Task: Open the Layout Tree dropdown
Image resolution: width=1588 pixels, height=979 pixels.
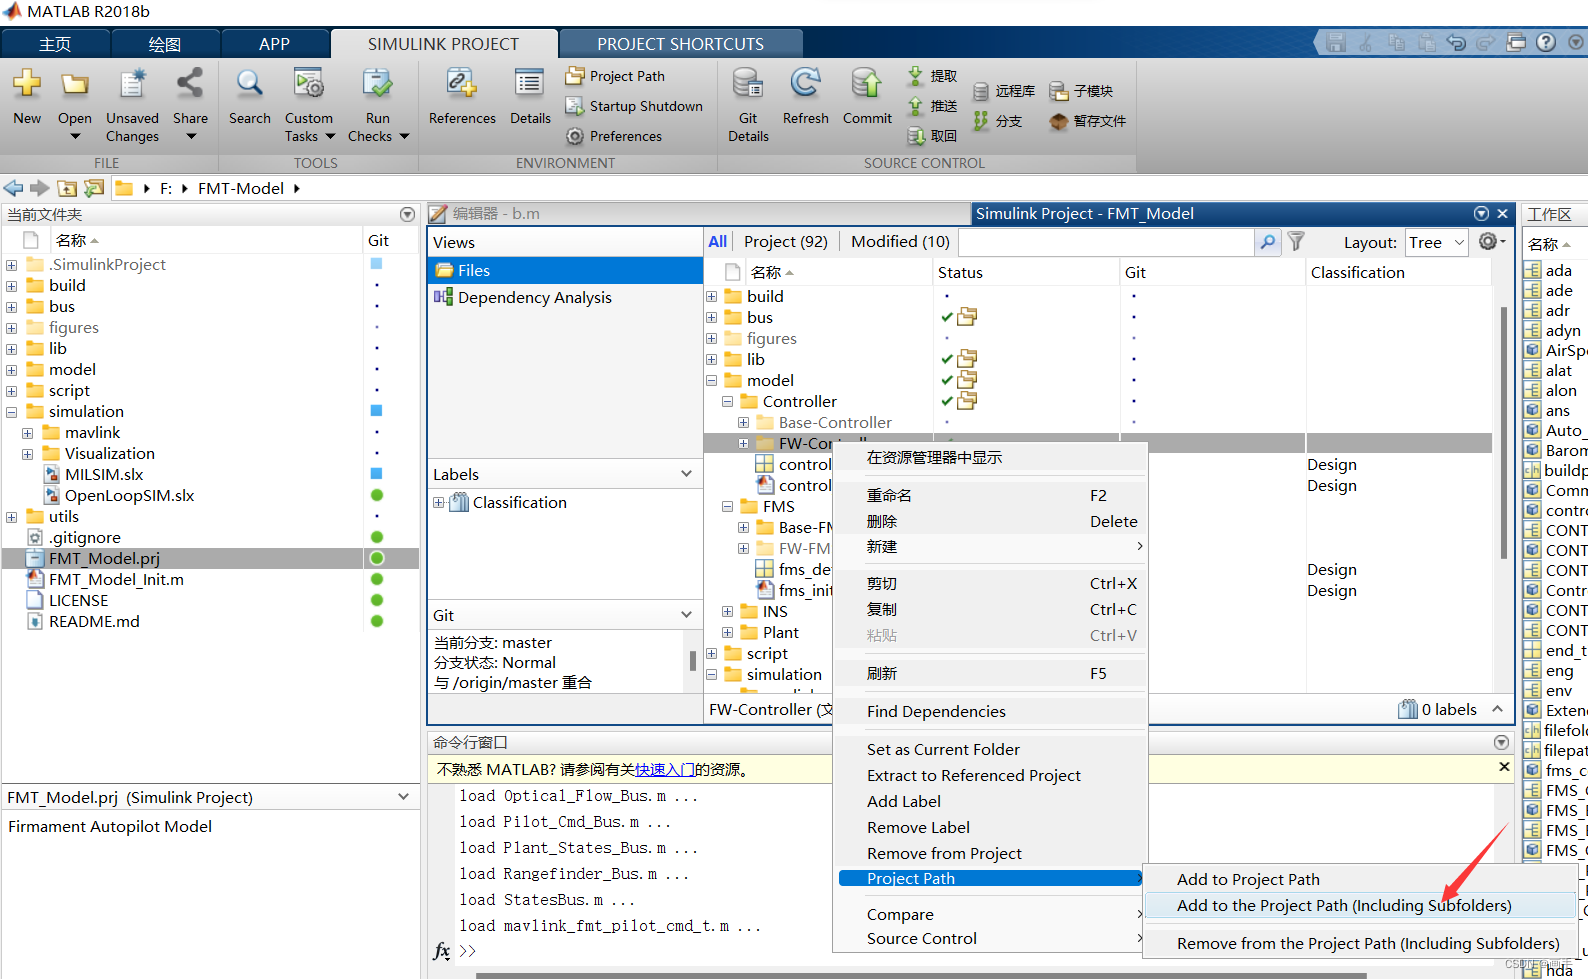Action: pos(1435,242)
